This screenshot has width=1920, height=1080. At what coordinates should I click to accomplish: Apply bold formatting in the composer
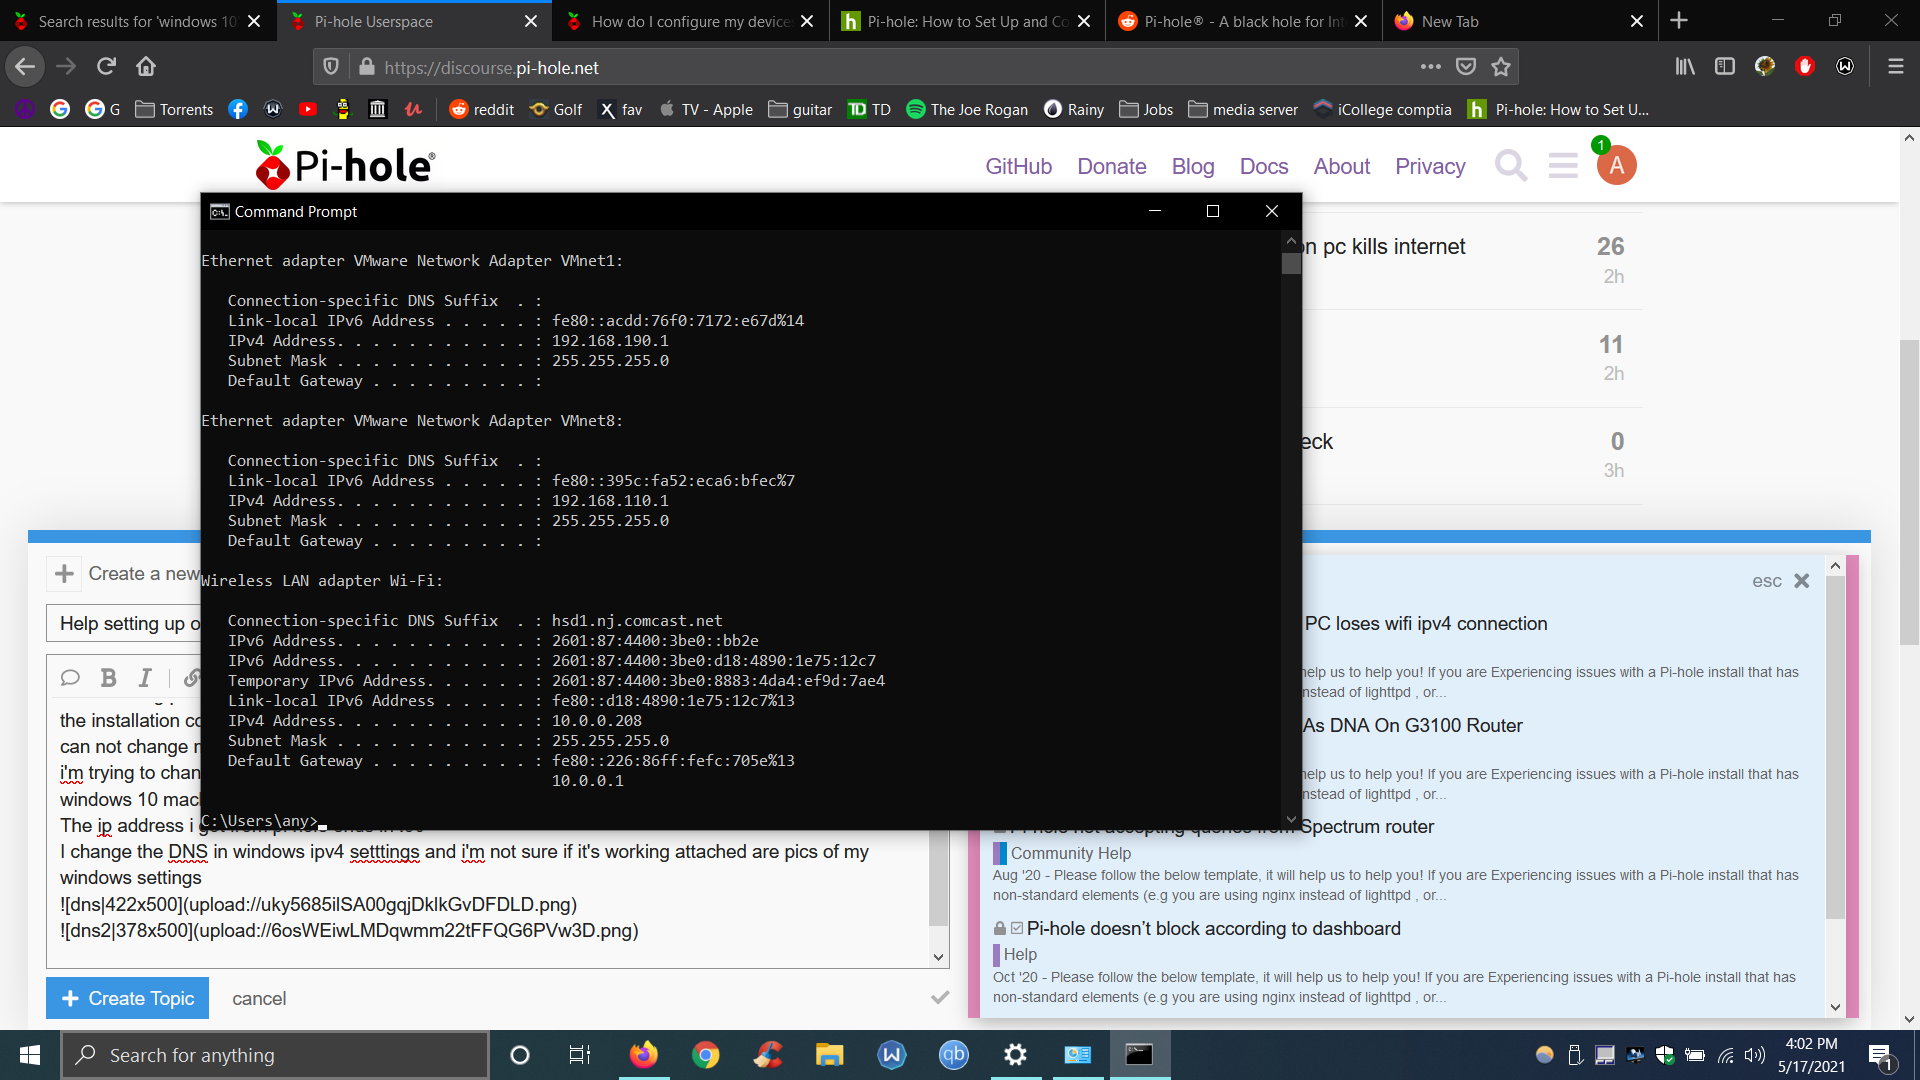pyautogui.click(x=108, y=678)
